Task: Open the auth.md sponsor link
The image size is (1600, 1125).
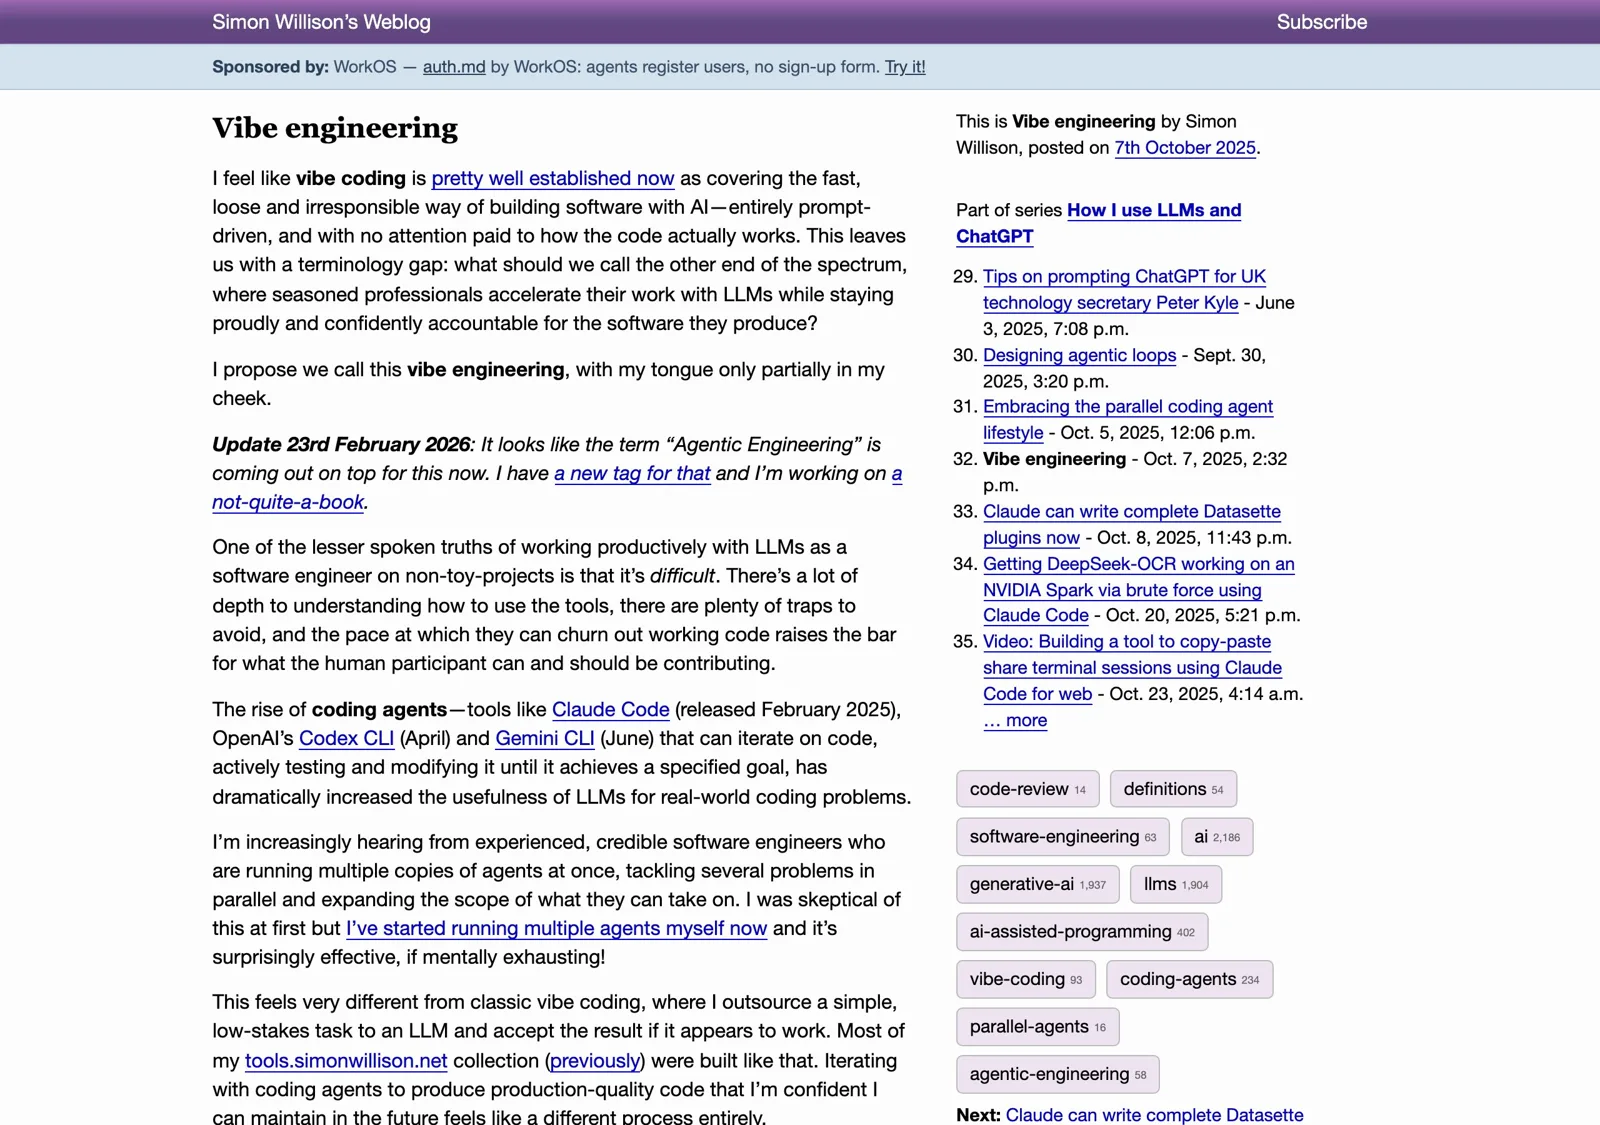Action: coord(454,67)
